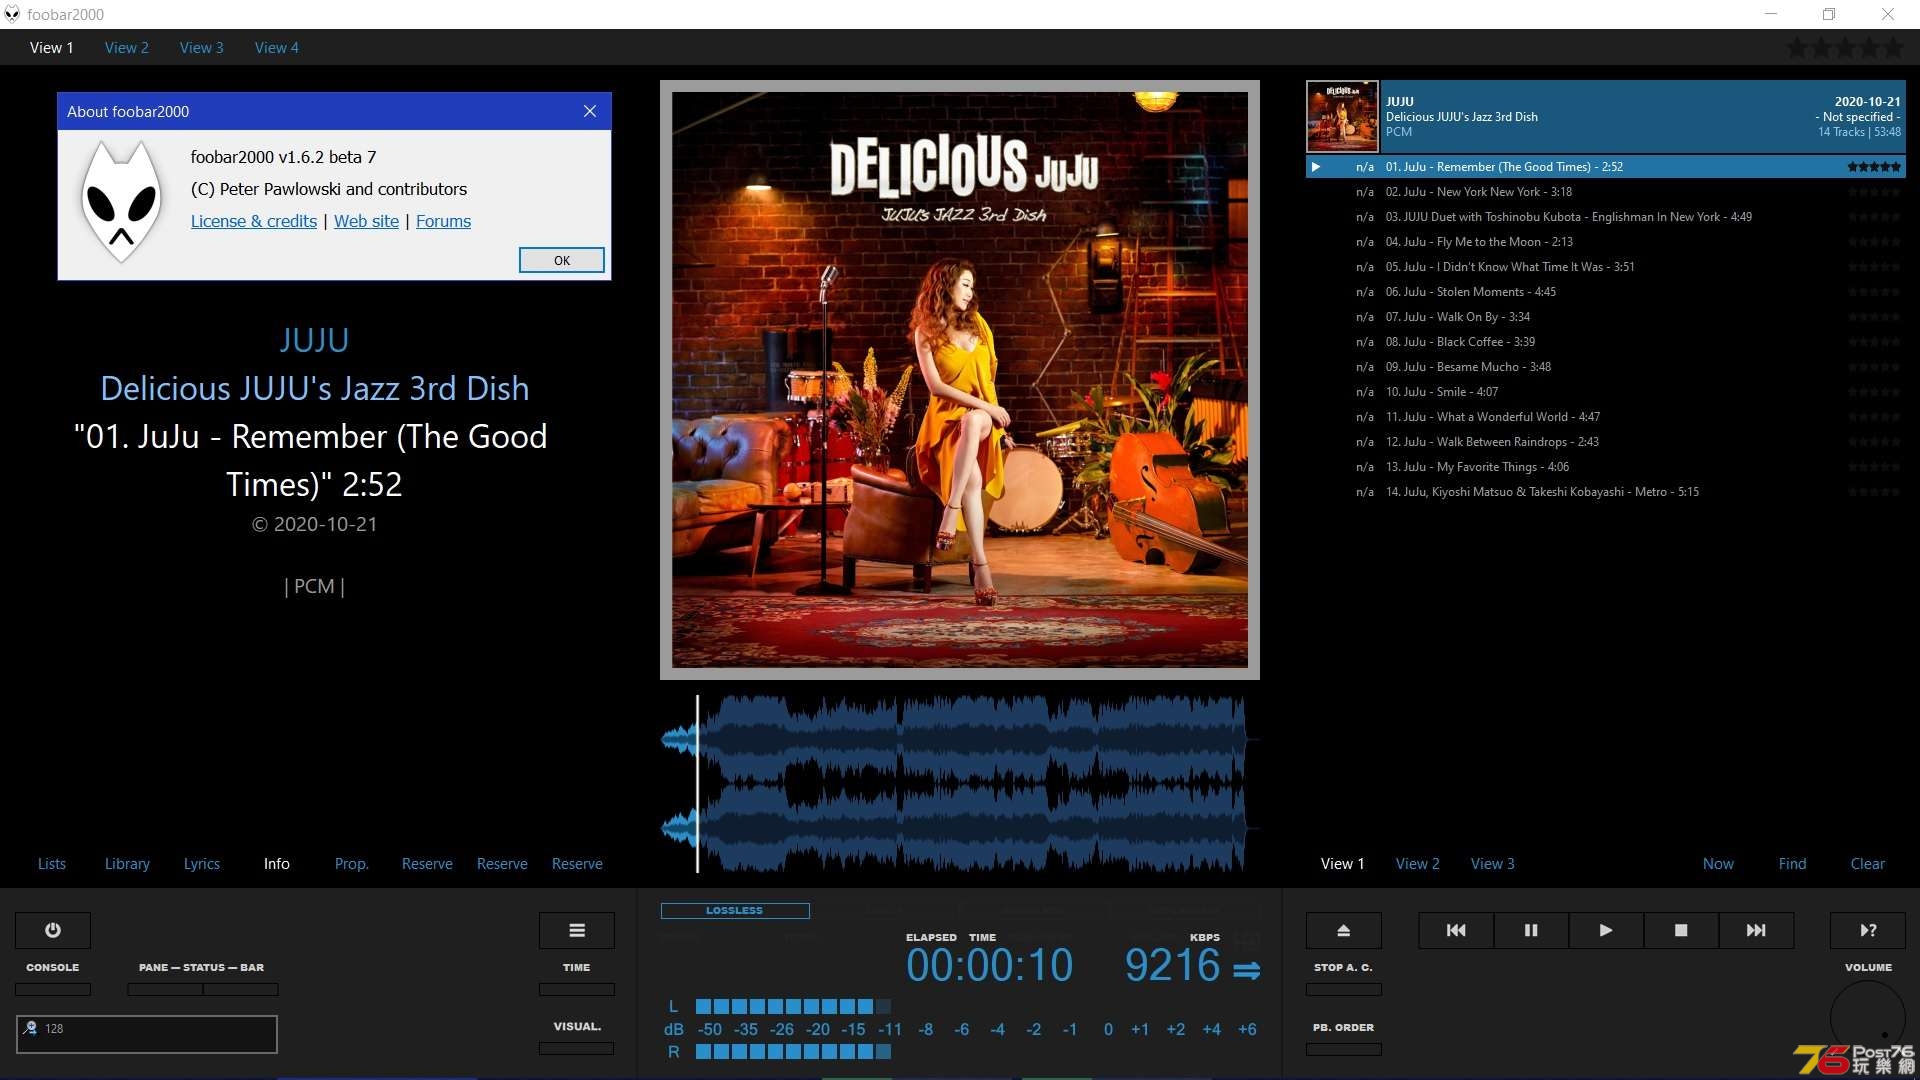The height and width of the screenshot is (1080, 1920).
Task: Pause playback with the pause button
Action: pyautogui.click(x=1531, y=930)
